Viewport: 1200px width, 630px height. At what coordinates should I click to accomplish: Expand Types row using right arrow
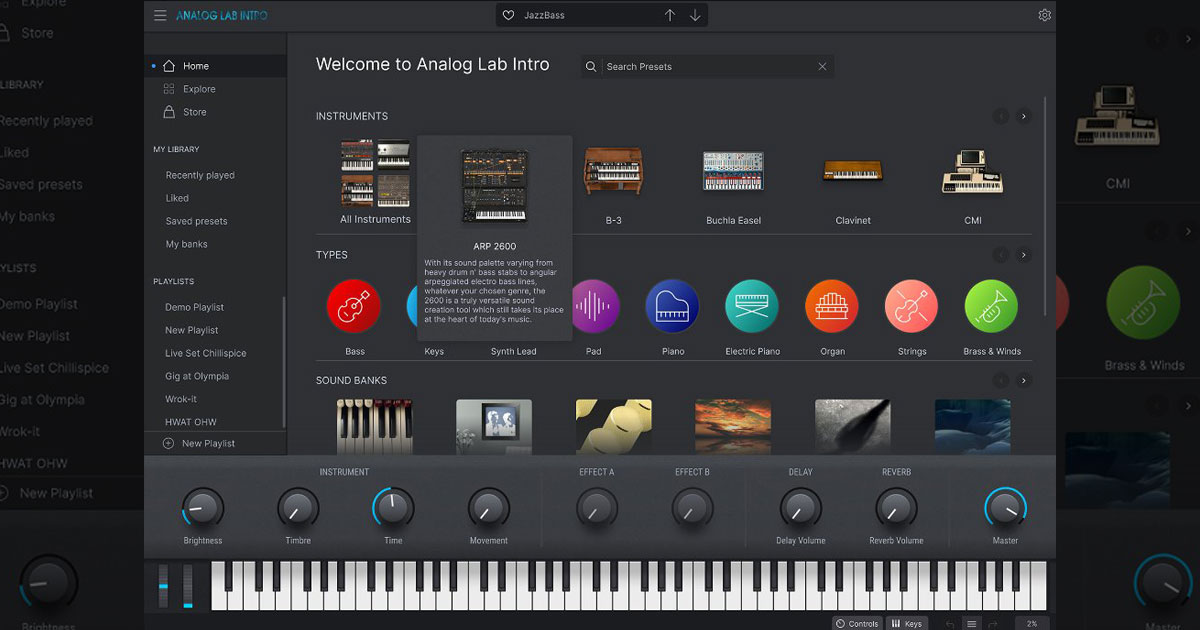pos(1023,255)
